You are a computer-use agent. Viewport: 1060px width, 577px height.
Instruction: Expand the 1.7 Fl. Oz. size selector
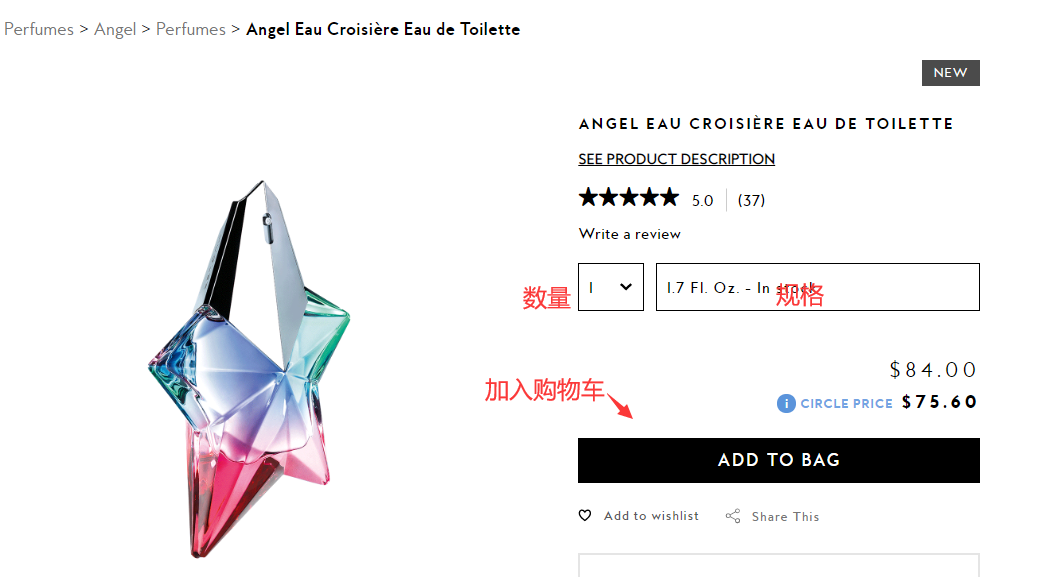point(817,287)
